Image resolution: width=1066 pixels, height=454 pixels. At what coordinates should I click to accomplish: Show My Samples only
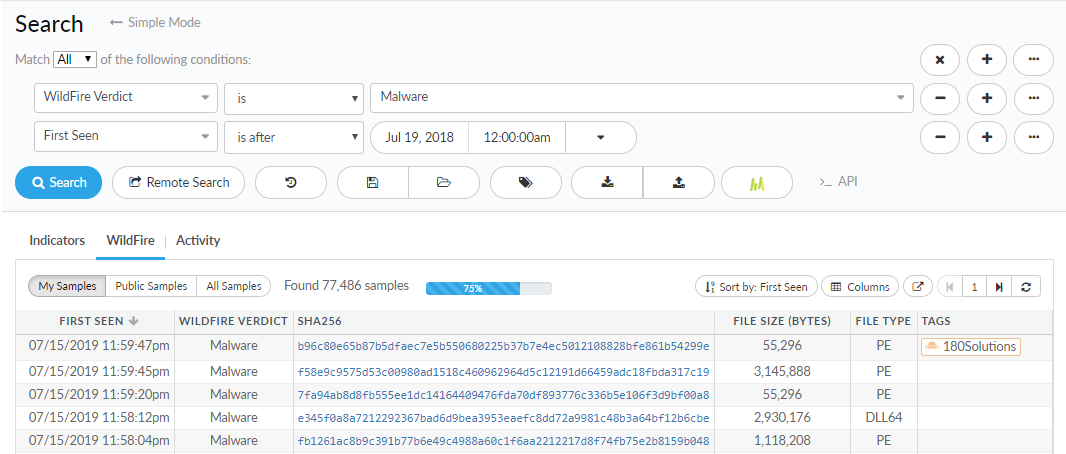point(67,286)
